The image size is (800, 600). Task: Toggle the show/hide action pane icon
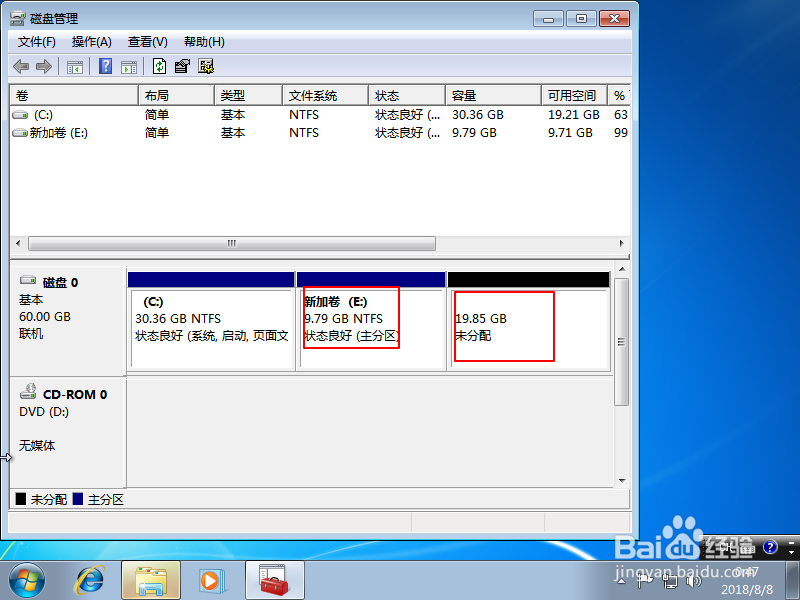pos(129,66)
